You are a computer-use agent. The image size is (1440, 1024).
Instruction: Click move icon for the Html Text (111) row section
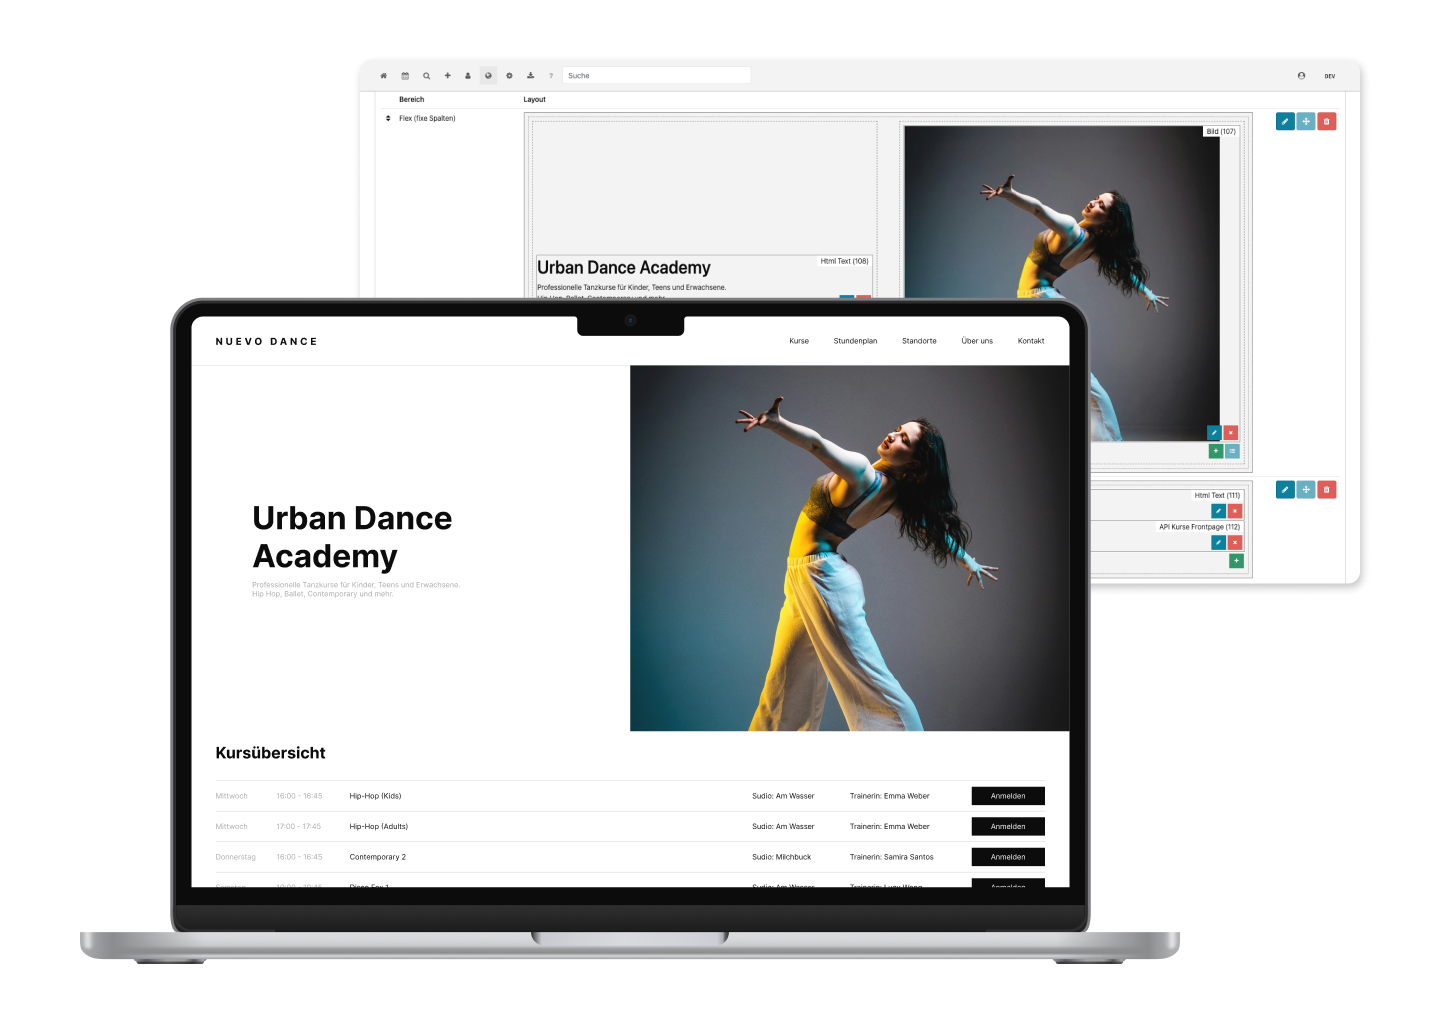pyautogui.click(x=1306, y=489)
